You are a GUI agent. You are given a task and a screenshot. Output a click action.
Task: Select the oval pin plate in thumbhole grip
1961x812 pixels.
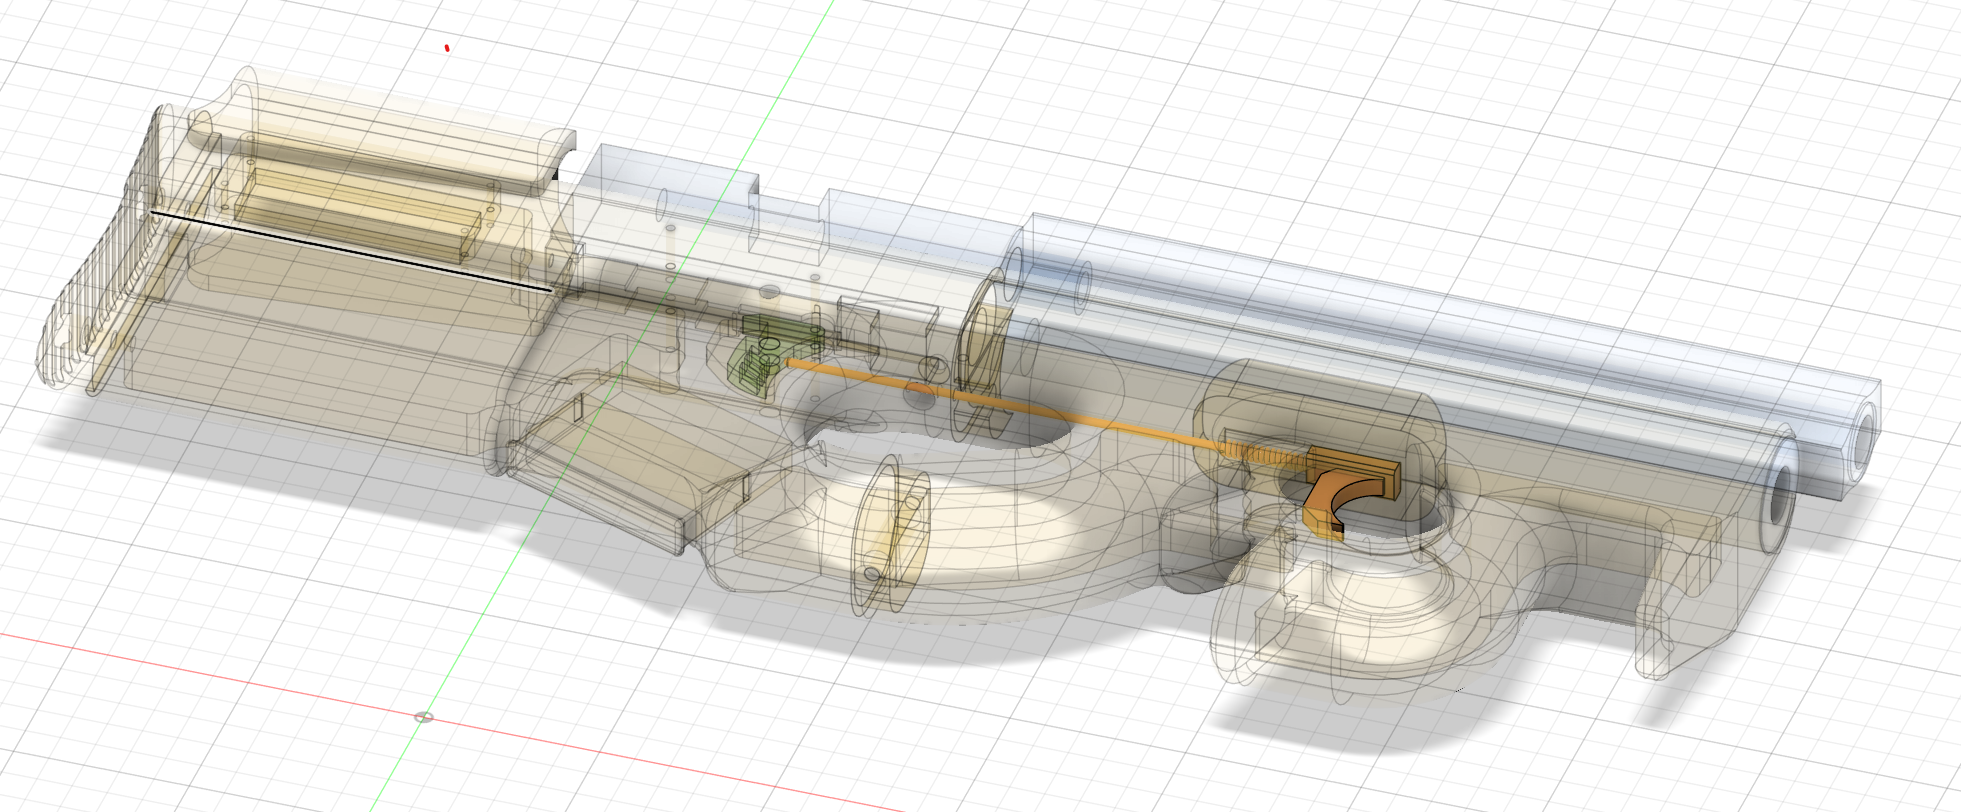[x=890, y=535]
